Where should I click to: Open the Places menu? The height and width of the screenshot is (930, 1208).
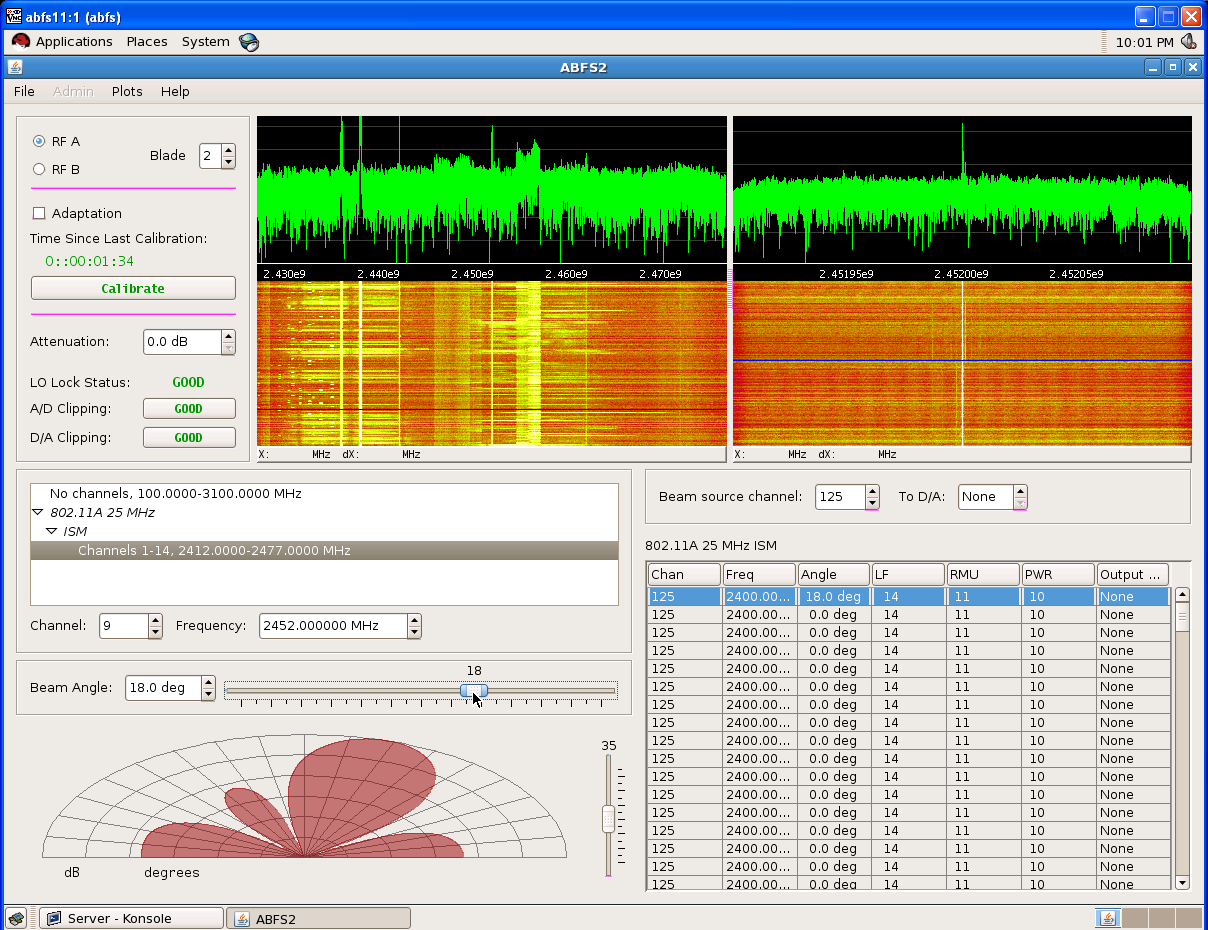tap(147, 42)
